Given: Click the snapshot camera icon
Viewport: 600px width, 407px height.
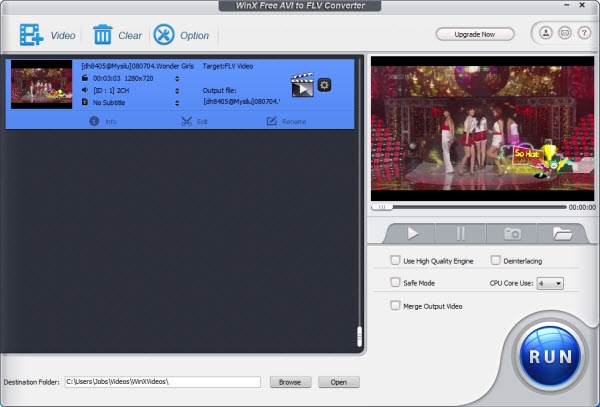Looking at the screenshot, I should click(512, 233).
